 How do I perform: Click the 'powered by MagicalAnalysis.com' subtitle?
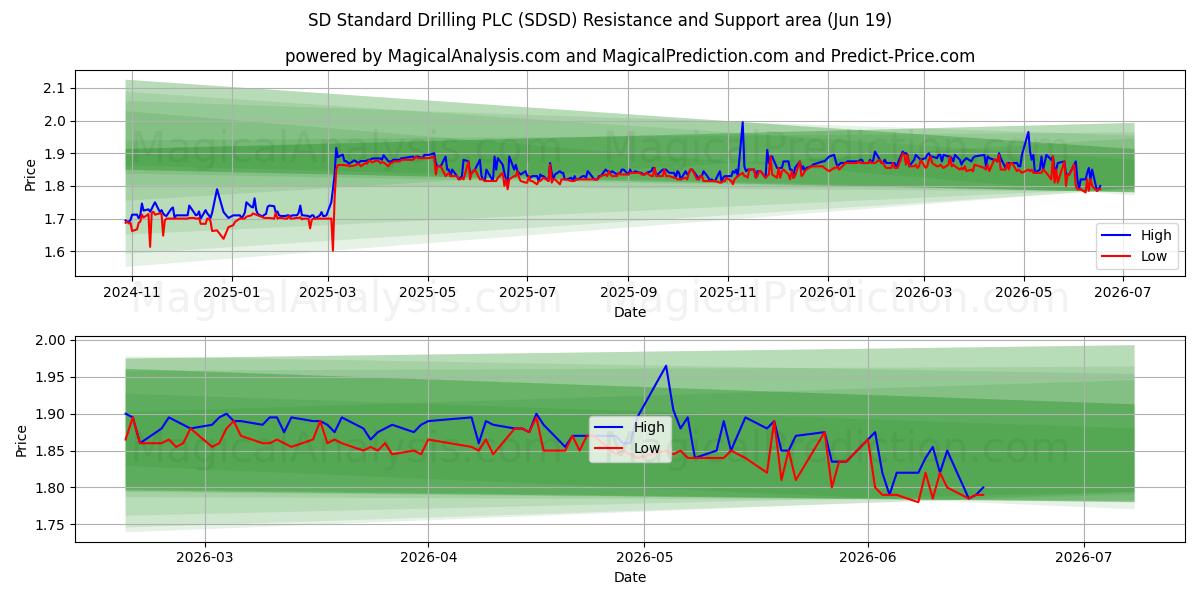click(x=630, y=56)
